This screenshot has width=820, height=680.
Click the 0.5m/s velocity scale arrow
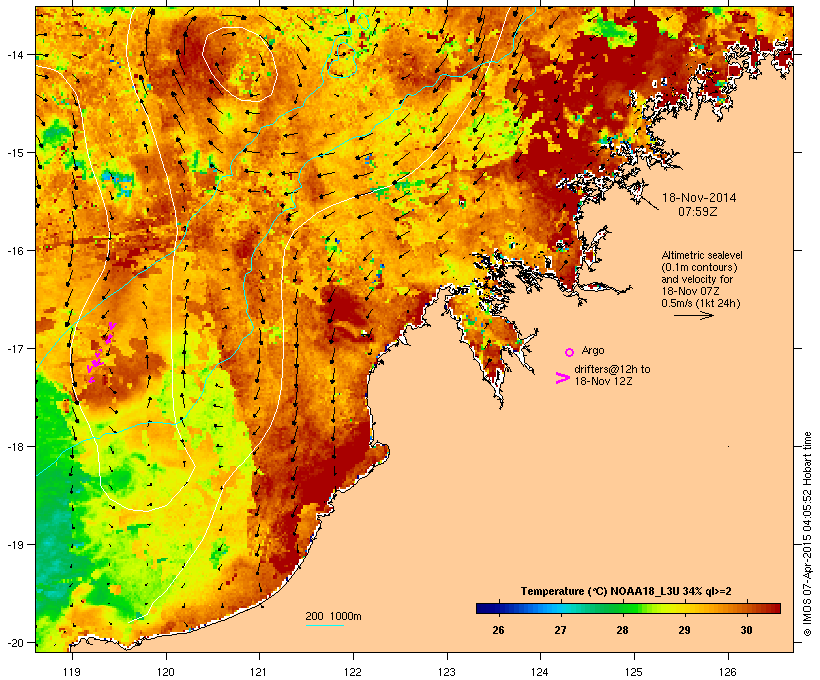click(693, 315)
